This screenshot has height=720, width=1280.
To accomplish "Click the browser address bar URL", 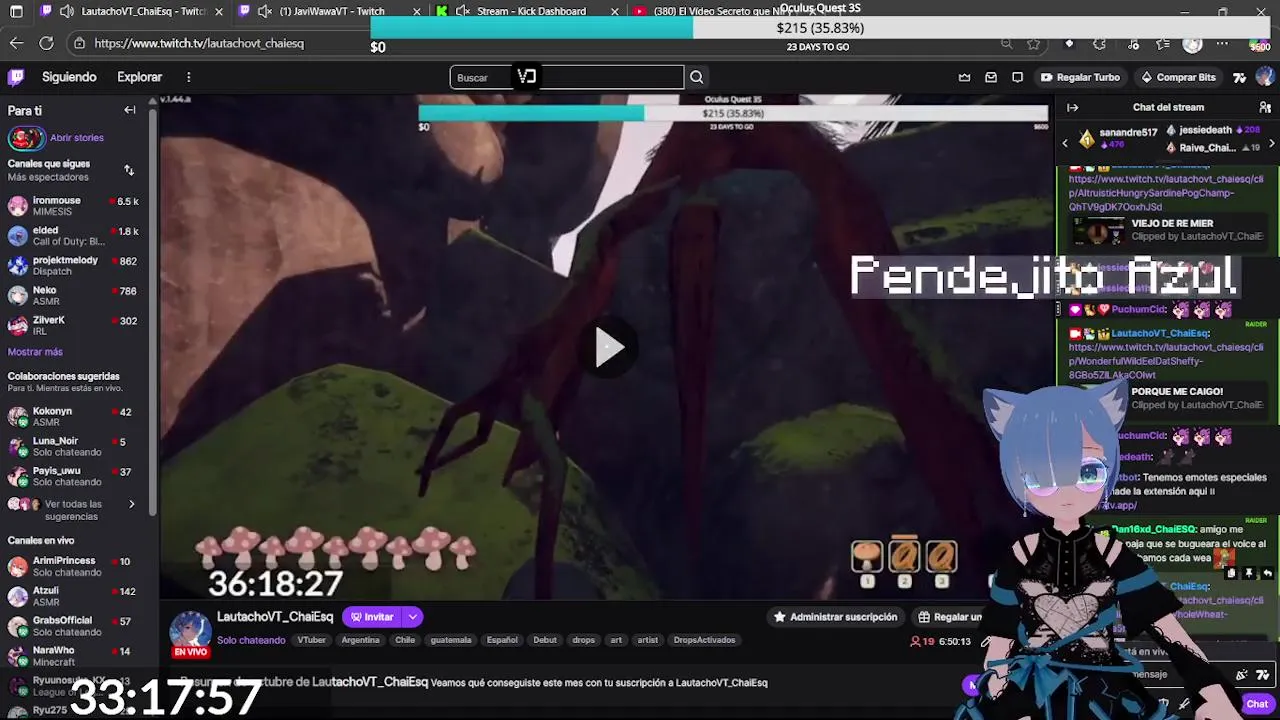I will pos(199,43).
